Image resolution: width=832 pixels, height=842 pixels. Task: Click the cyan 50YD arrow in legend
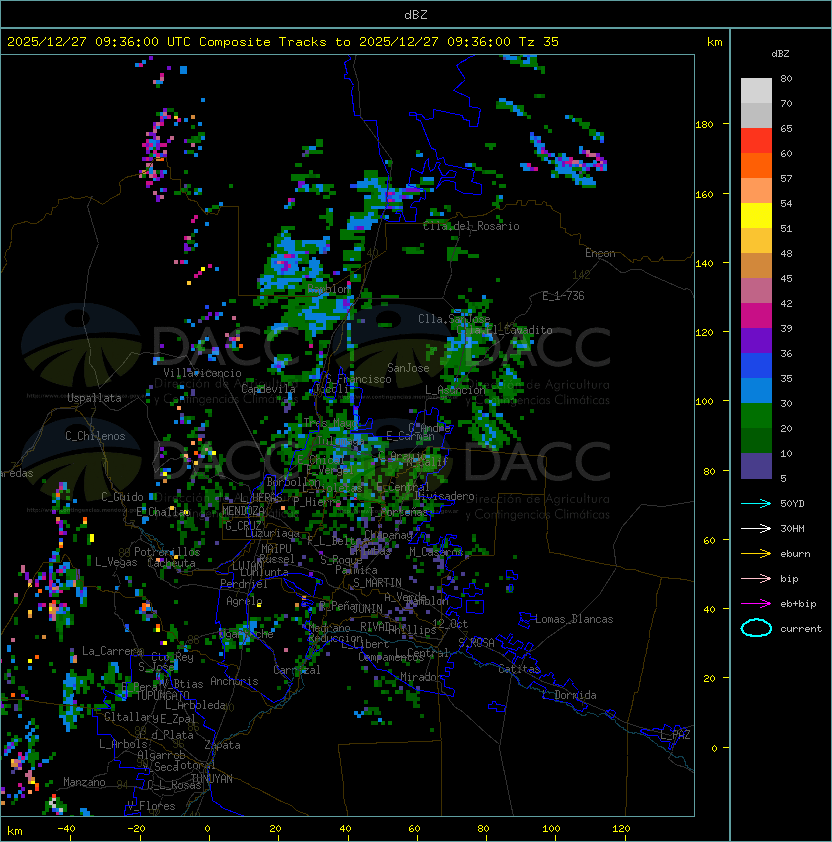click(756, 503)
